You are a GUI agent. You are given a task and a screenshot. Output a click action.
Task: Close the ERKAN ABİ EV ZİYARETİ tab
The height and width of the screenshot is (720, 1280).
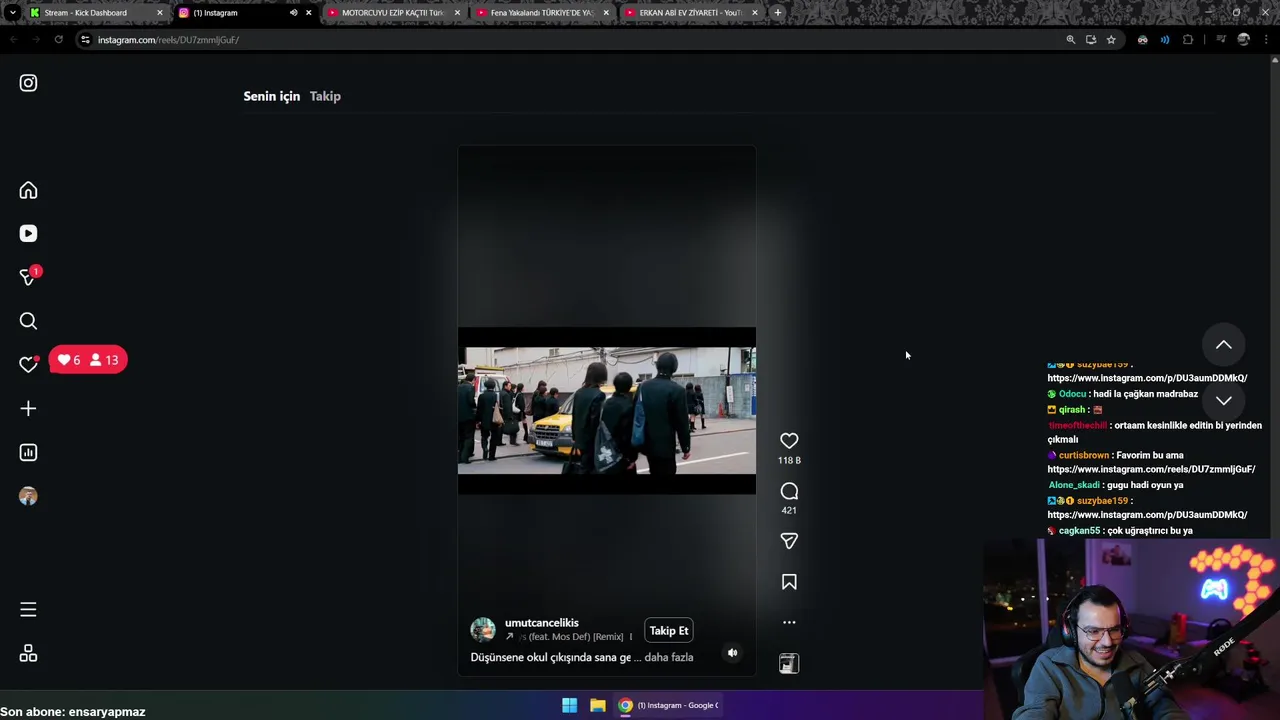(x=754, y=13)
